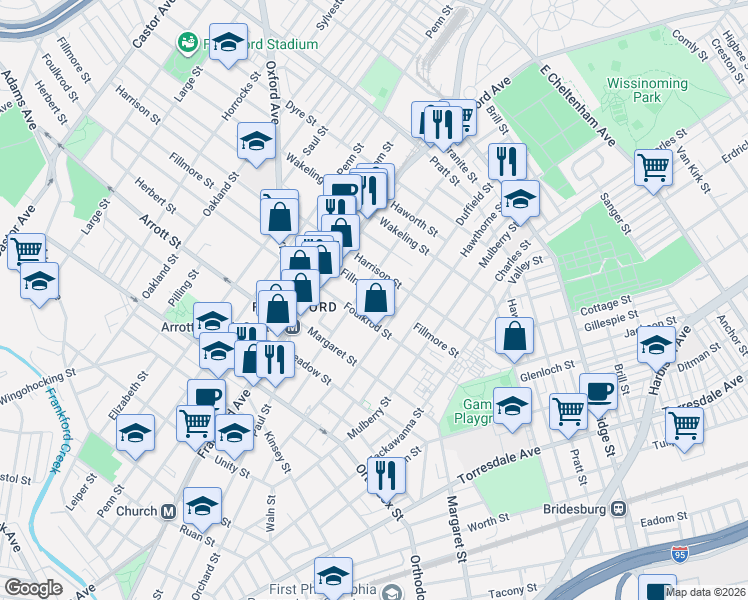
Task: Click the shopping bag marker above Glenloch St
Action: [x=514, y=336]
